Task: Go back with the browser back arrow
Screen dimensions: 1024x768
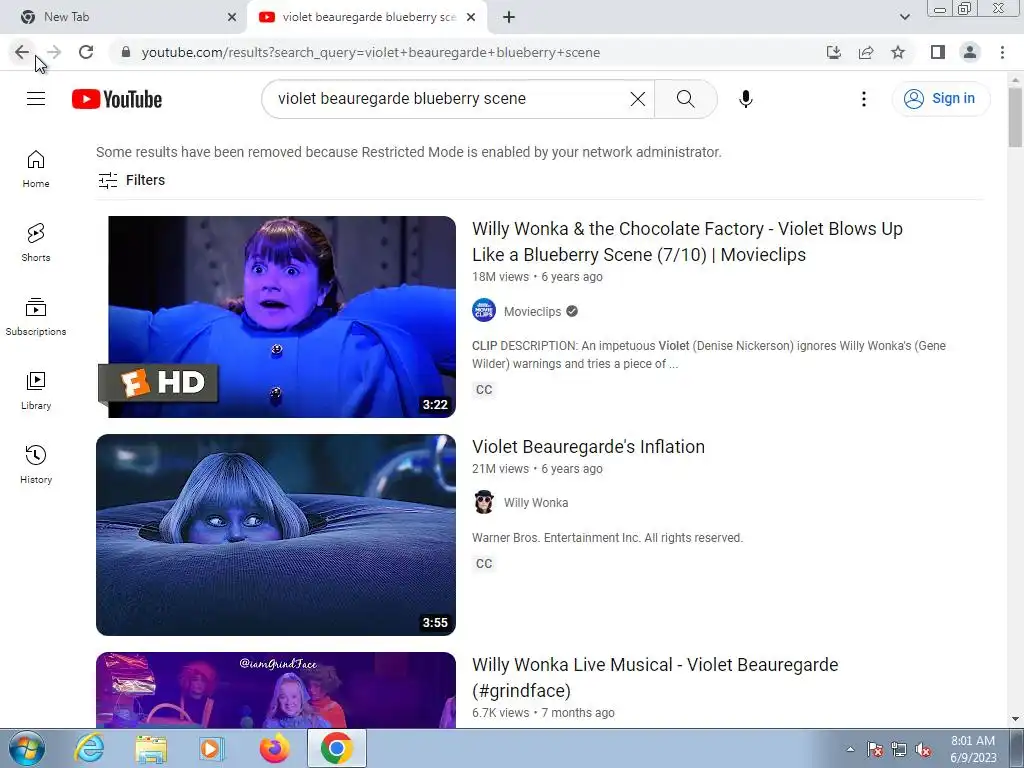Action: click(22, 52)
